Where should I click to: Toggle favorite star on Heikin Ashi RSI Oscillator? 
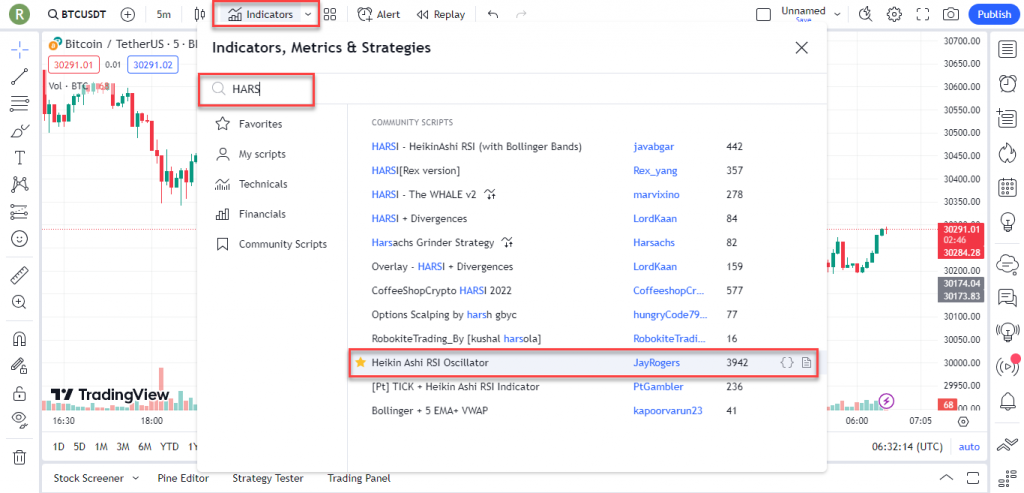360,362
